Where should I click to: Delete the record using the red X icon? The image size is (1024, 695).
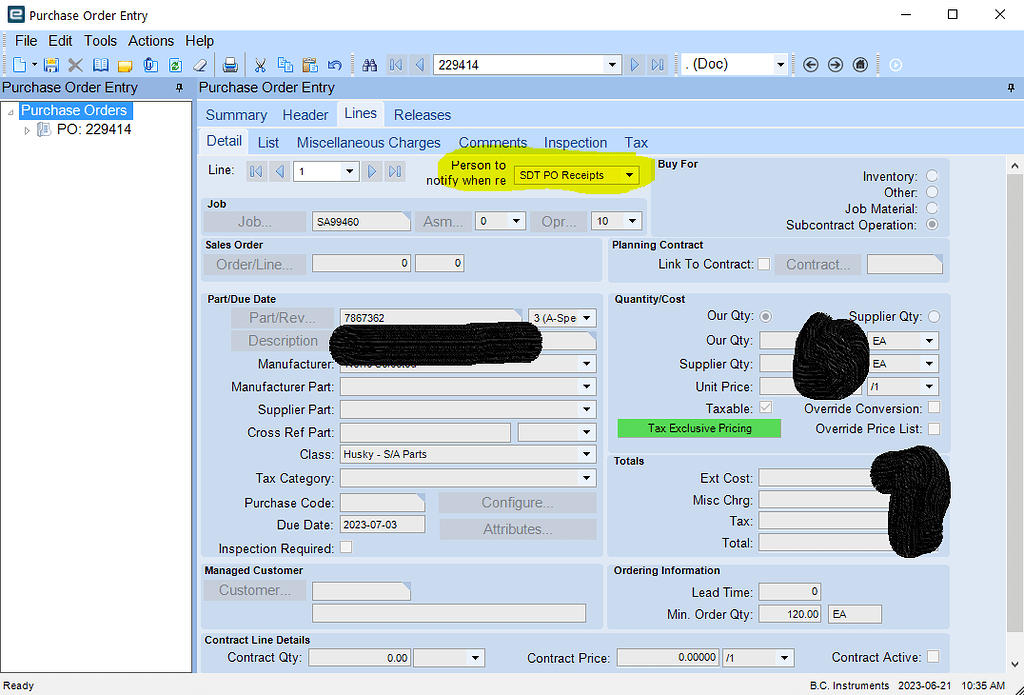pos(74,64)
